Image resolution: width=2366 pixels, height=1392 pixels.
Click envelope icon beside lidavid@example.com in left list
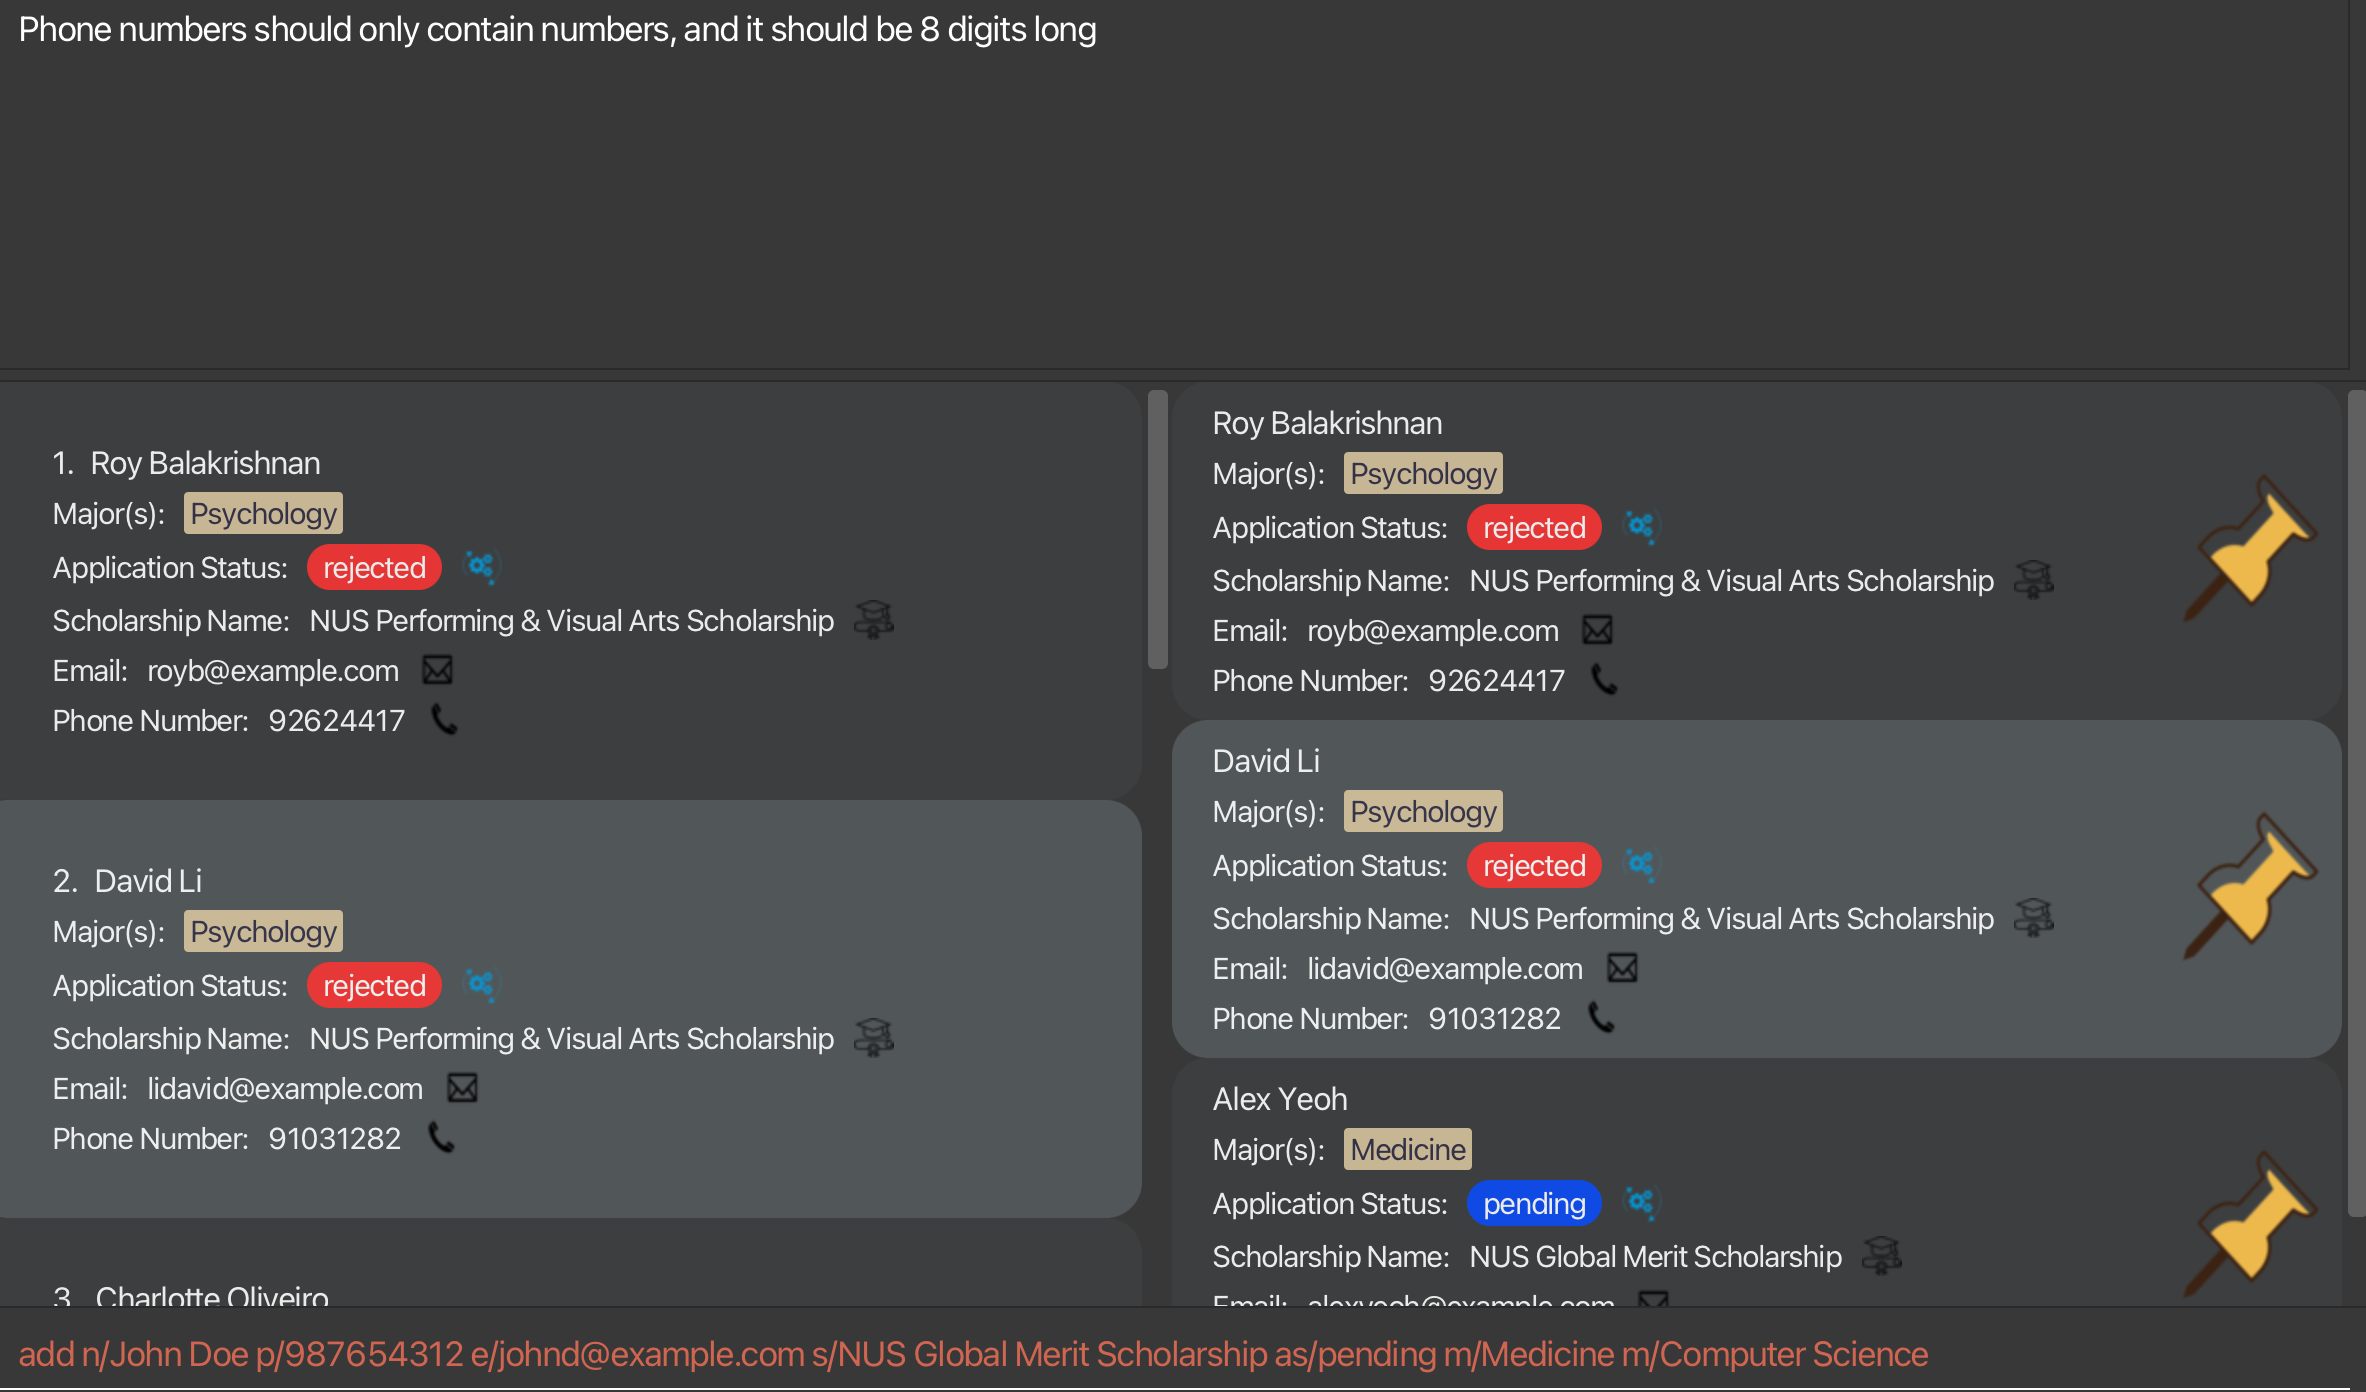pyautogui.click(x=462, y=1088)
